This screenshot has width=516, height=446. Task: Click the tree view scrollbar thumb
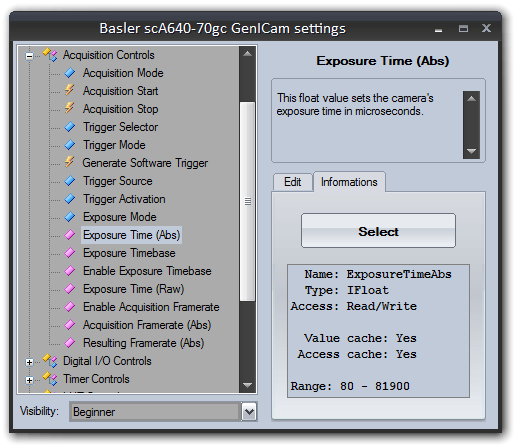(x=247, y=201)
